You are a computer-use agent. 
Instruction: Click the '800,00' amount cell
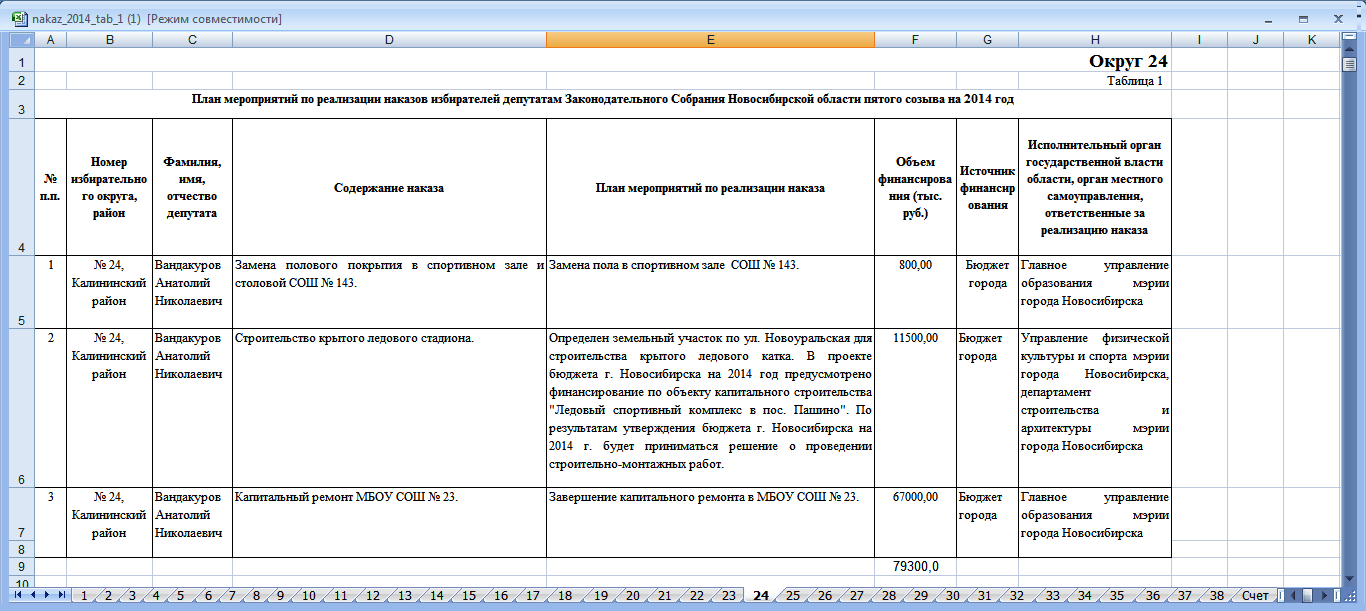915,292
